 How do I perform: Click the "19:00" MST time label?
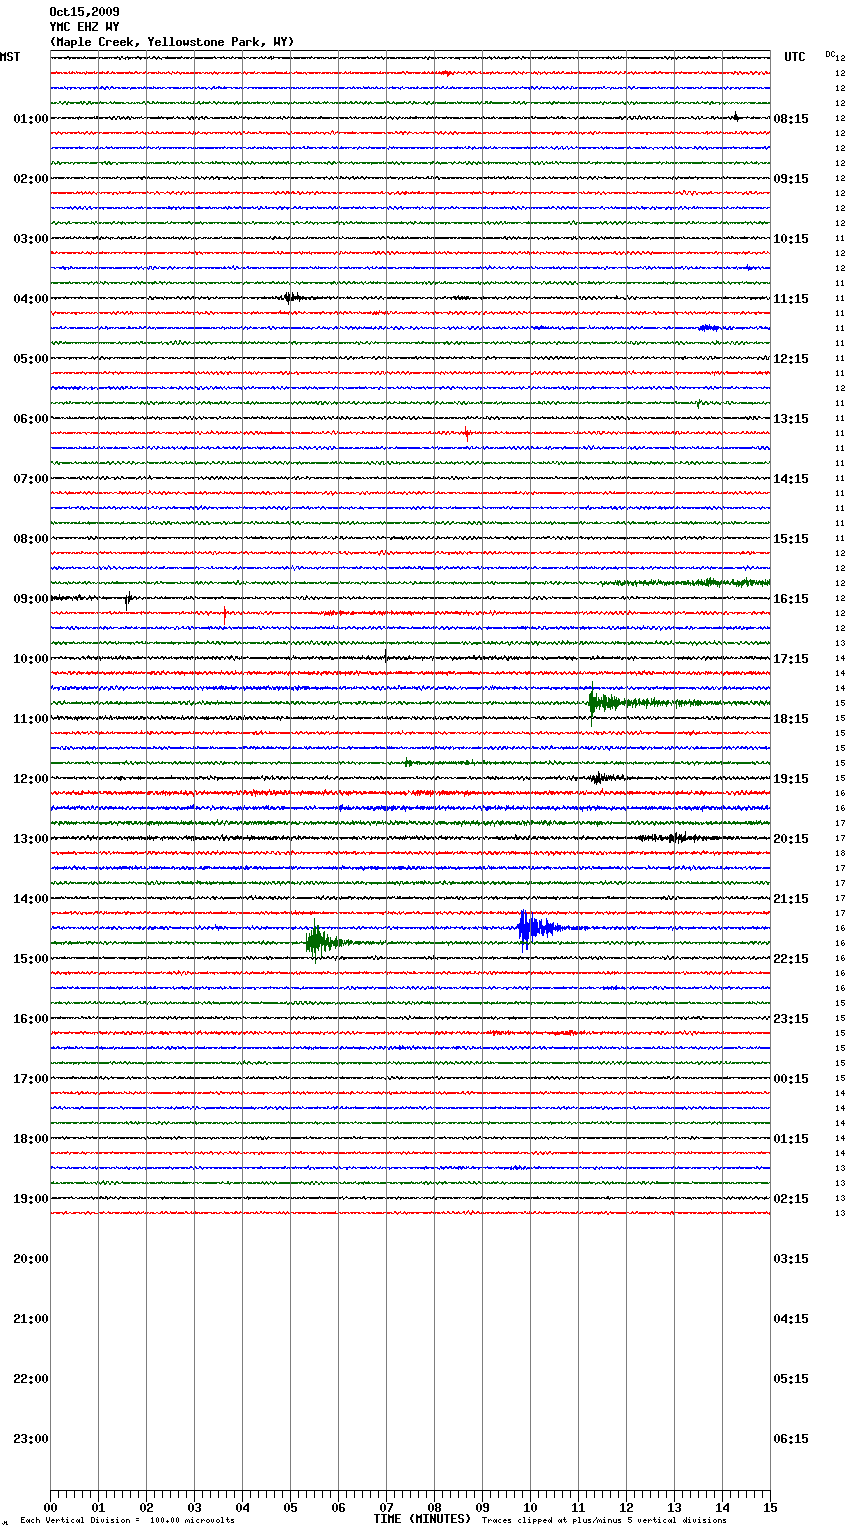pyautogui.click(x=30, y=1199)
